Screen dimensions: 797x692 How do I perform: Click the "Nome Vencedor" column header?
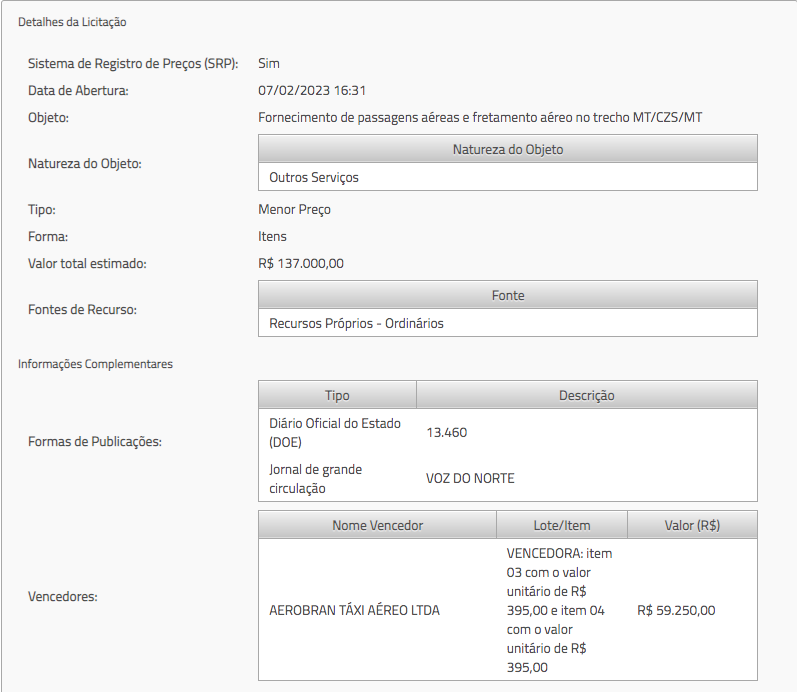point(377,525)
